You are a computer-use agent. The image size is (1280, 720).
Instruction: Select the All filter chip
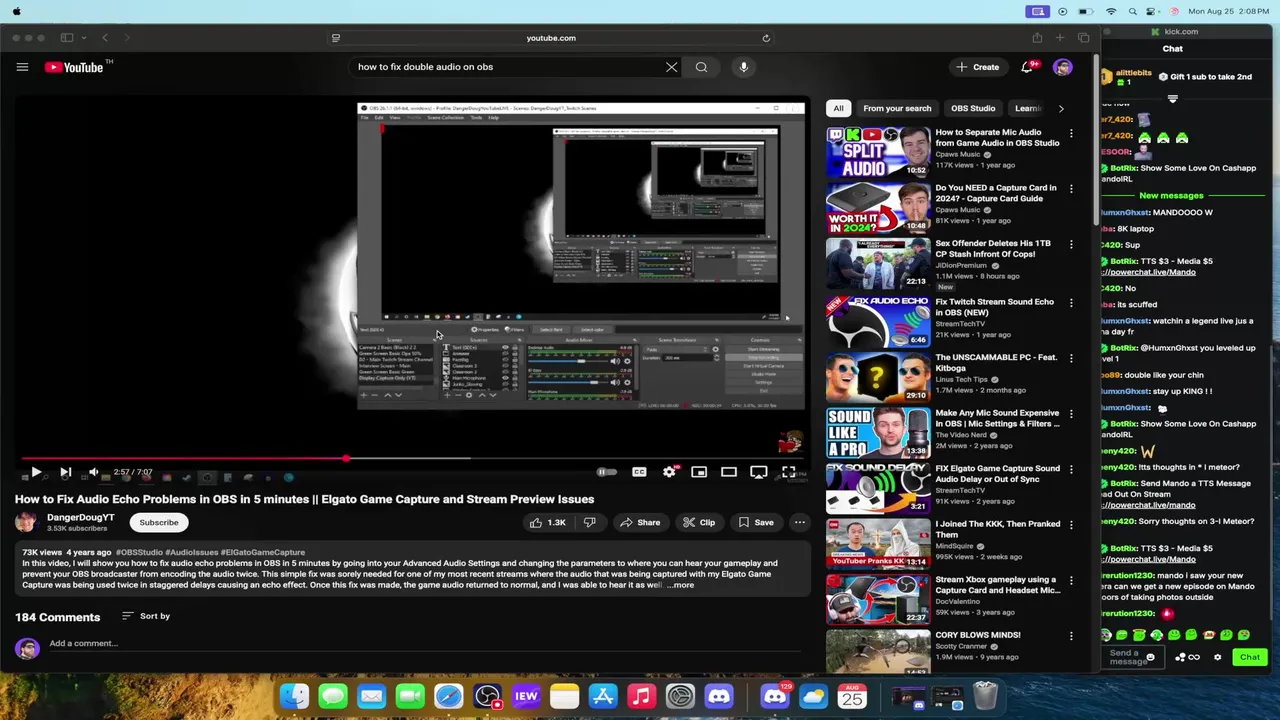(838, 108)
